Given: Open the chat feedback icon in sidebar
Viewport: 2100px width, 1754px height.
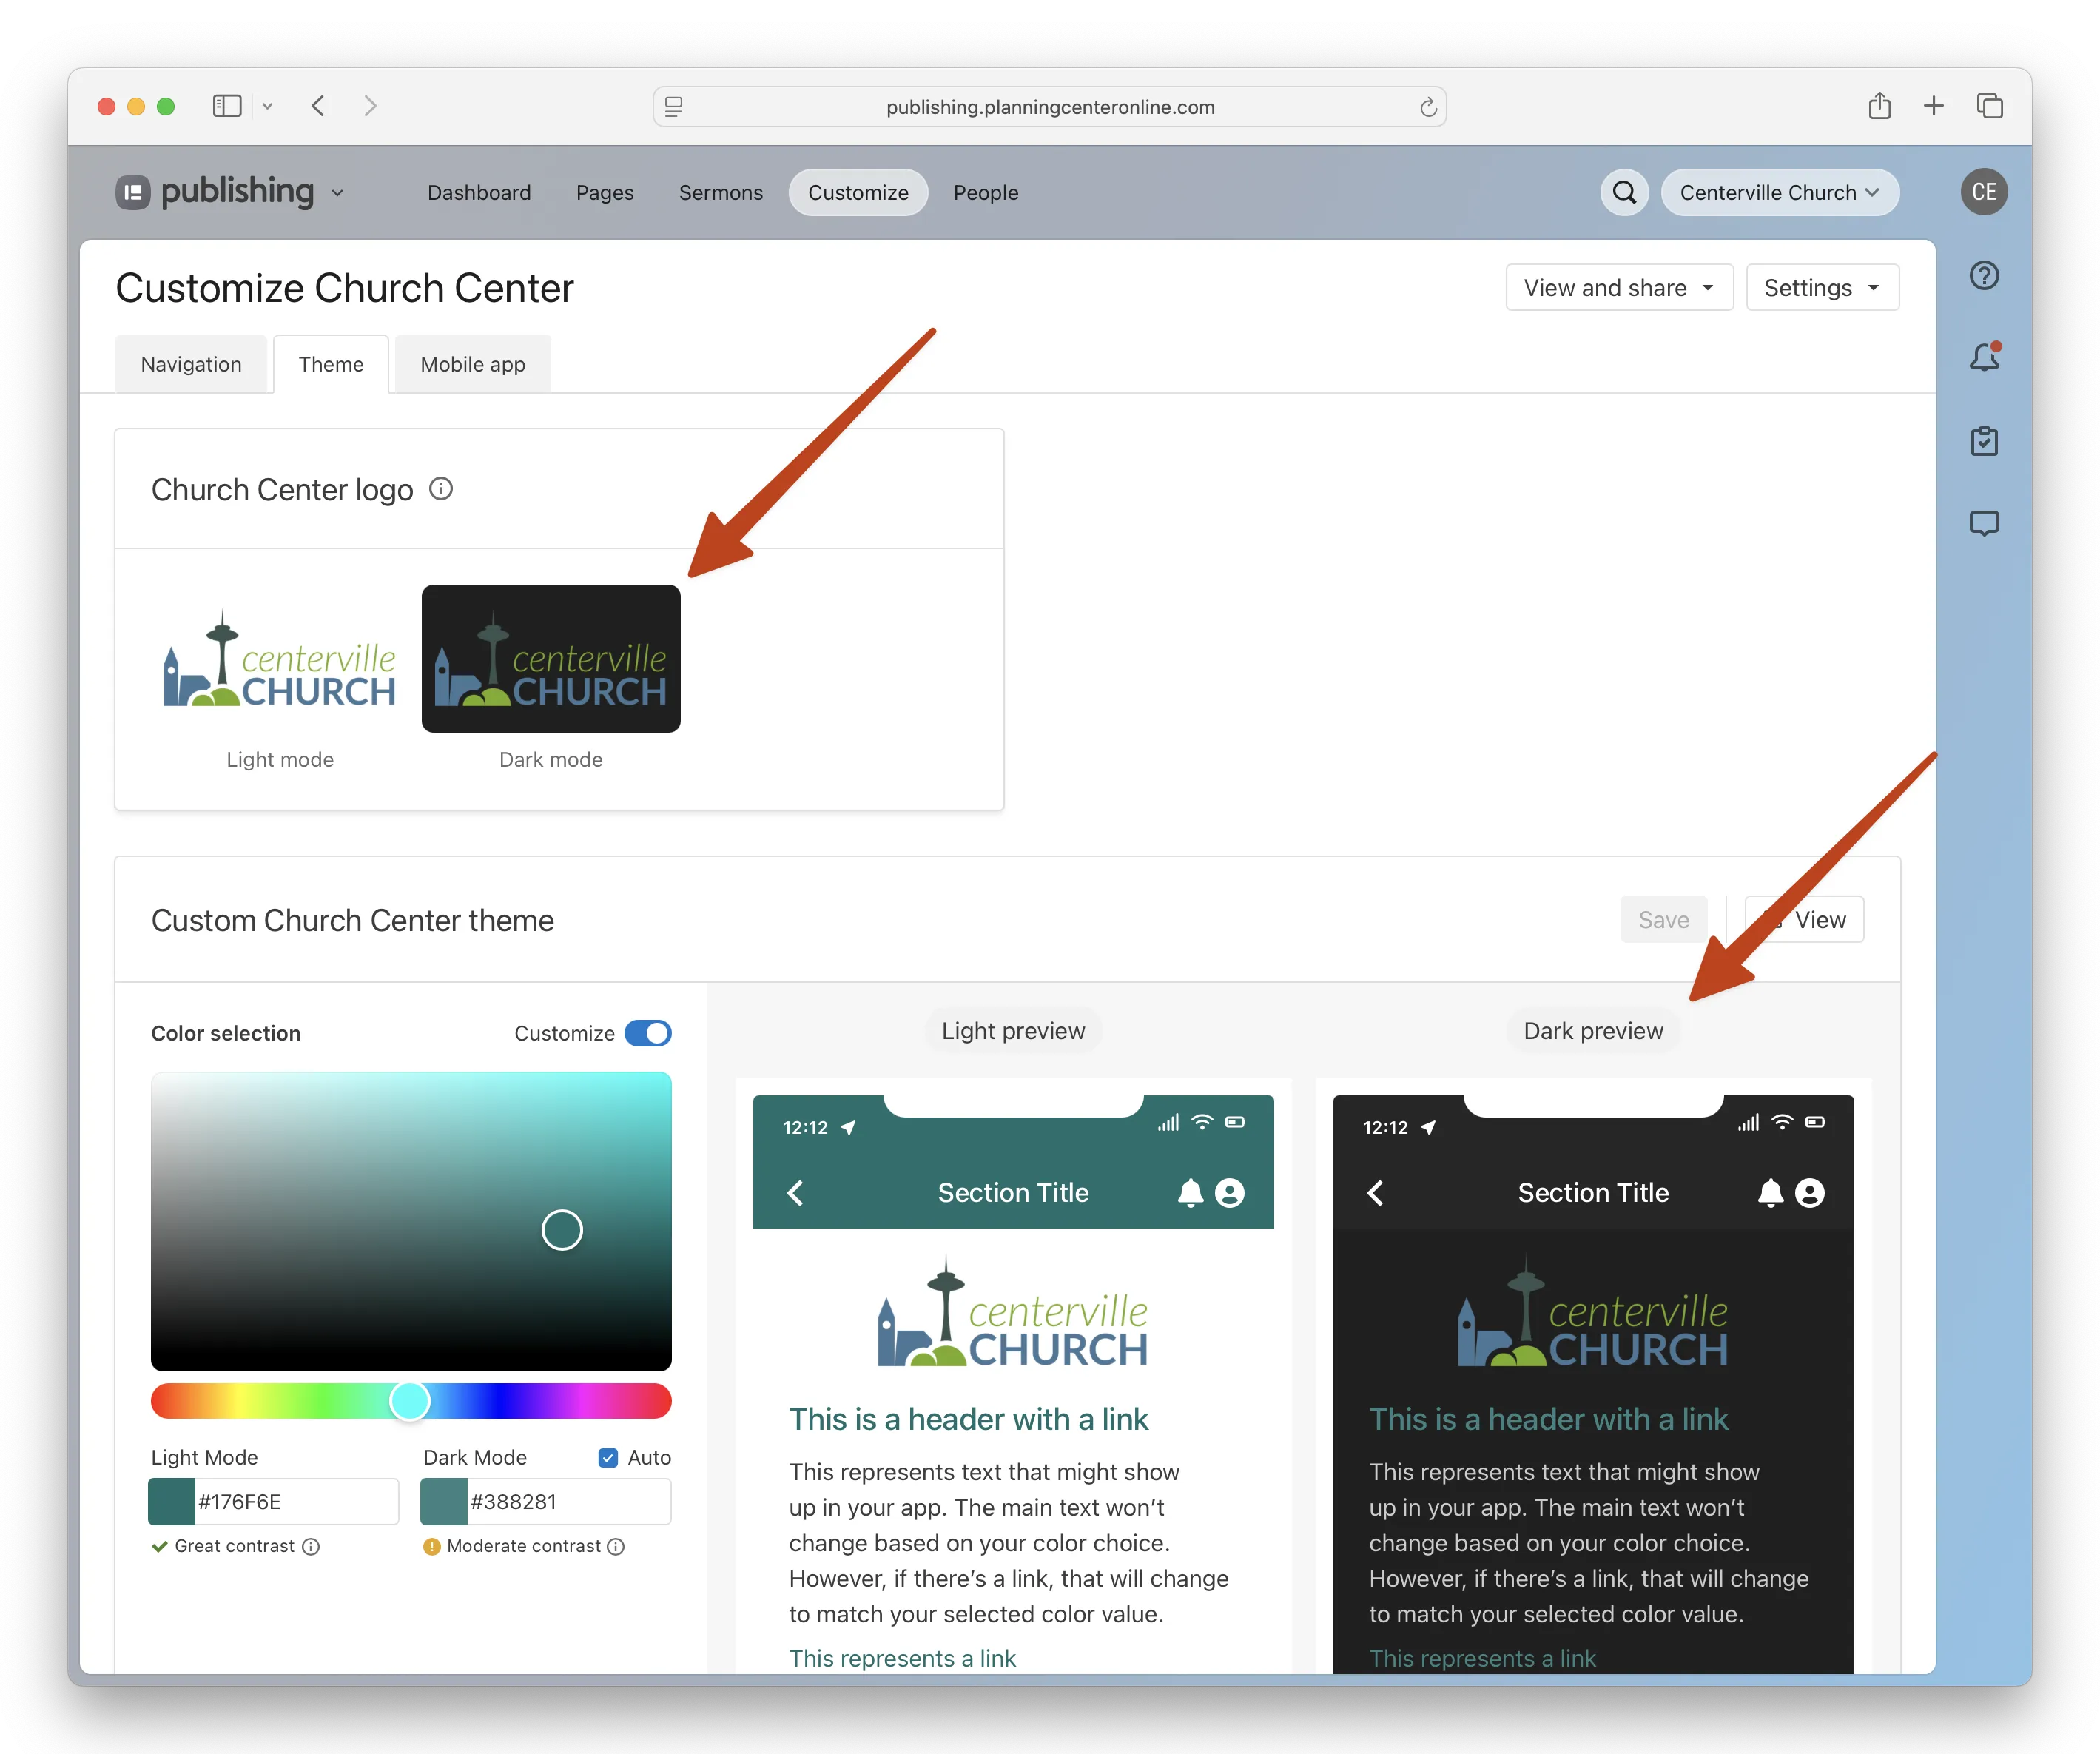Looking at the screenshot, I should tap(1984, 522).
